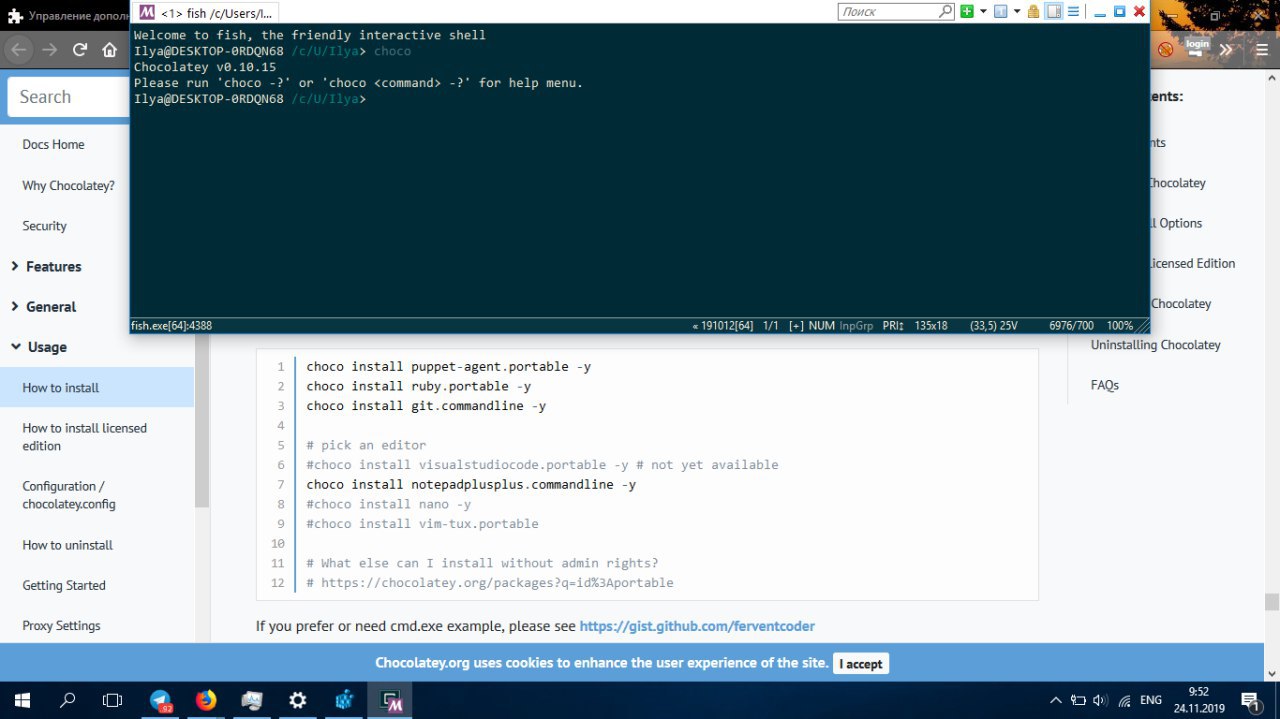This screenshot has height=719, width=1280.
Task: Click code line choco install ruby.portable -y
Action: click(x=418, y=386)
